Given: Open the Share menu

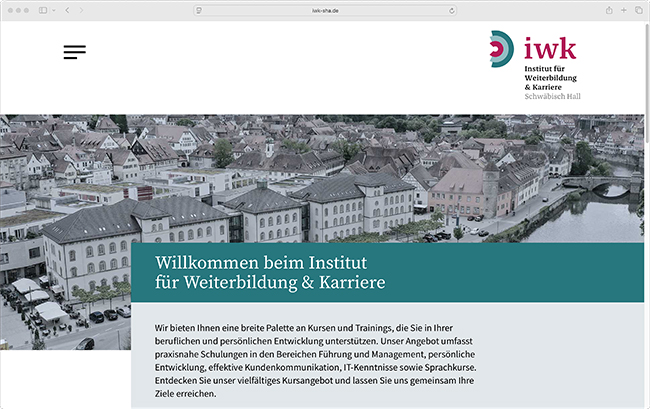Looking at the screenshot, I should click(609, 10).
